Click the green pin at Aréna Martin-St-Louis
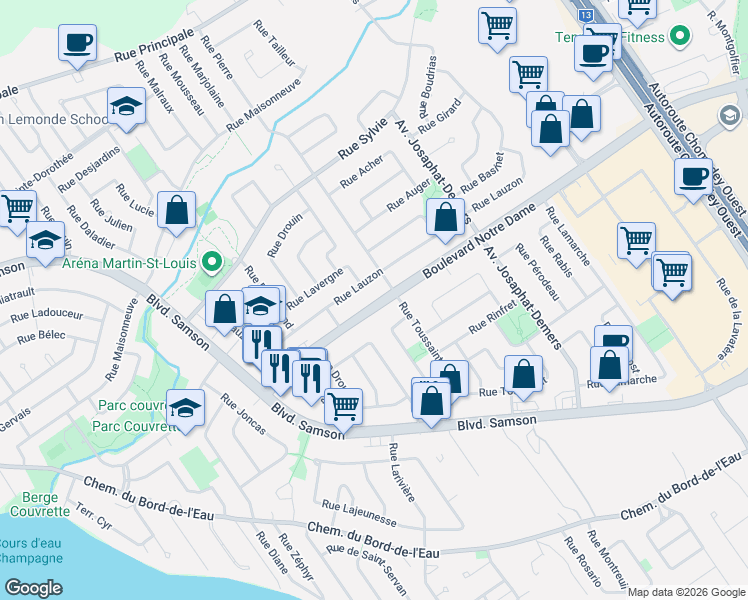This screenshot has height=600, width=748. [x=213, y=262]
